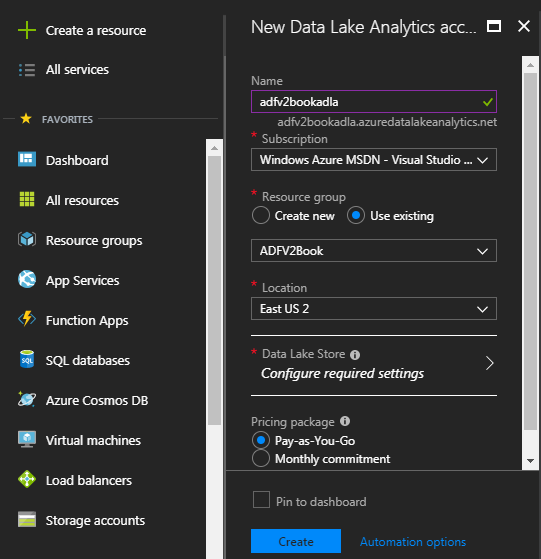This screenshot has width=541, height=559.
Task: Expand the ADFV2Book resource group dropdown
Action: (x=373, y=251)
